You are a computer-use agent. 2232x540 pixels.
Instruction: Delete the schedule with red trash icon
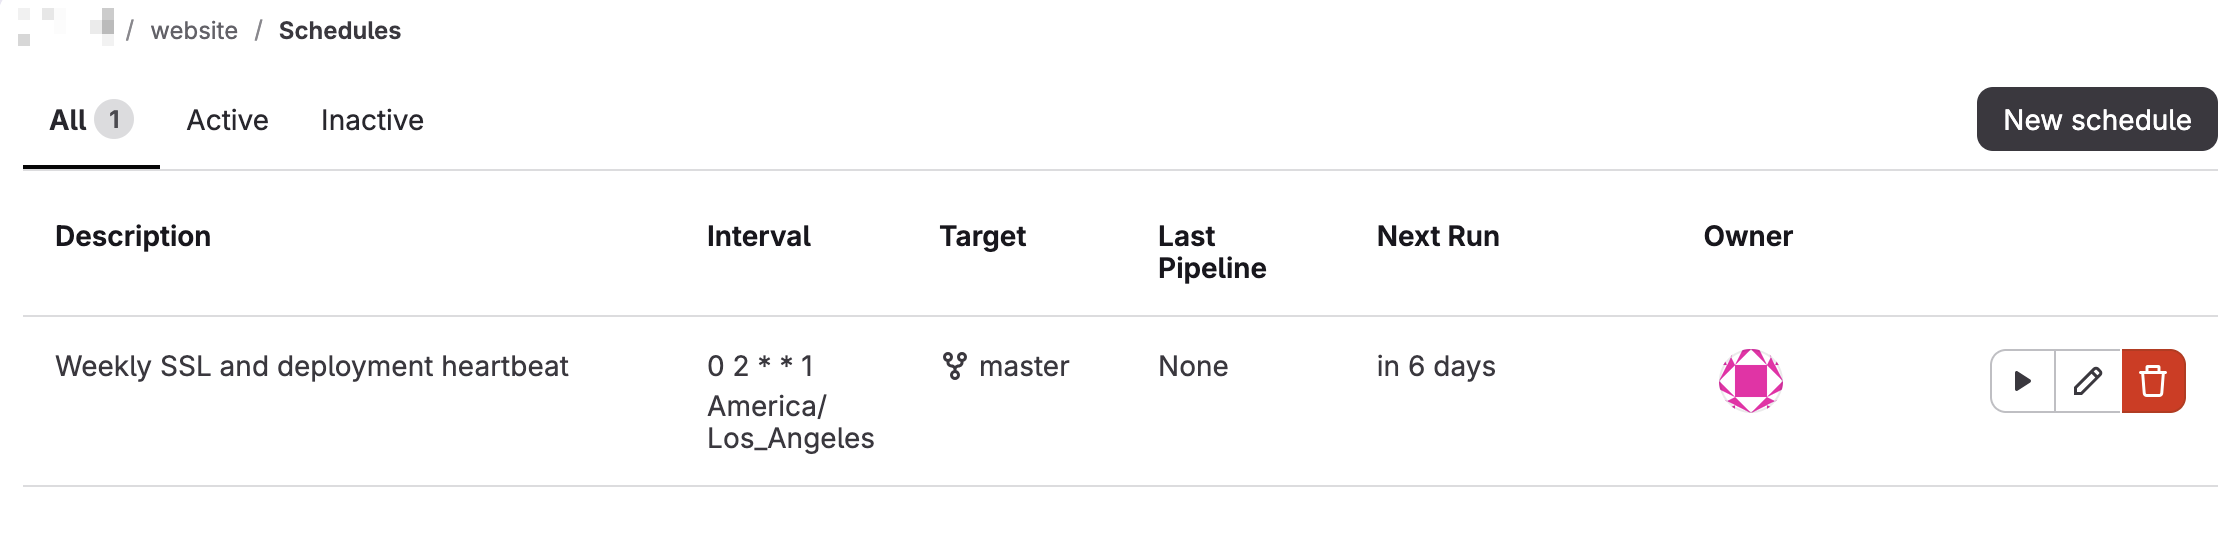[2153, 381]
